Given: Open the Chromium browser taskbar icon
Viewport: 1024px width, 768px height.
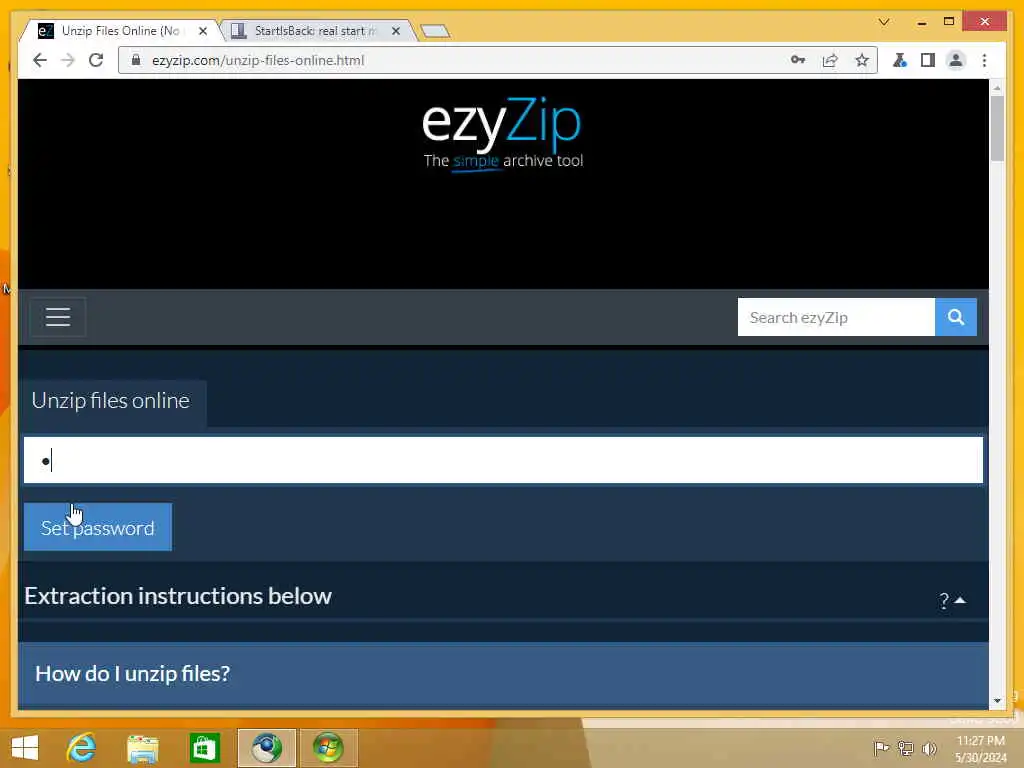Looking at the screenshot, I should 266,748.
